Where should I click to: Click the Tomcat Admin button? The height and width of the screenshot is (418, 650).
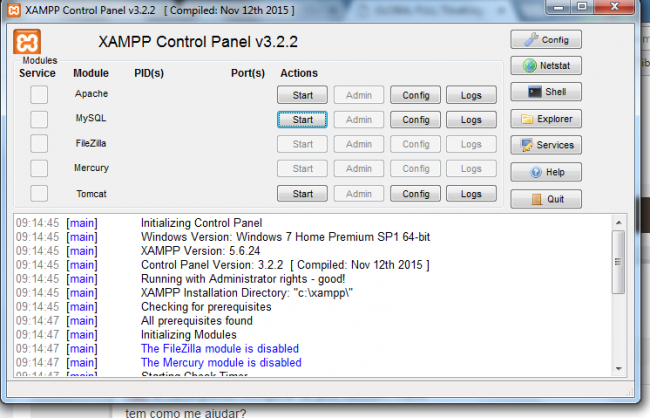(359, 194)
